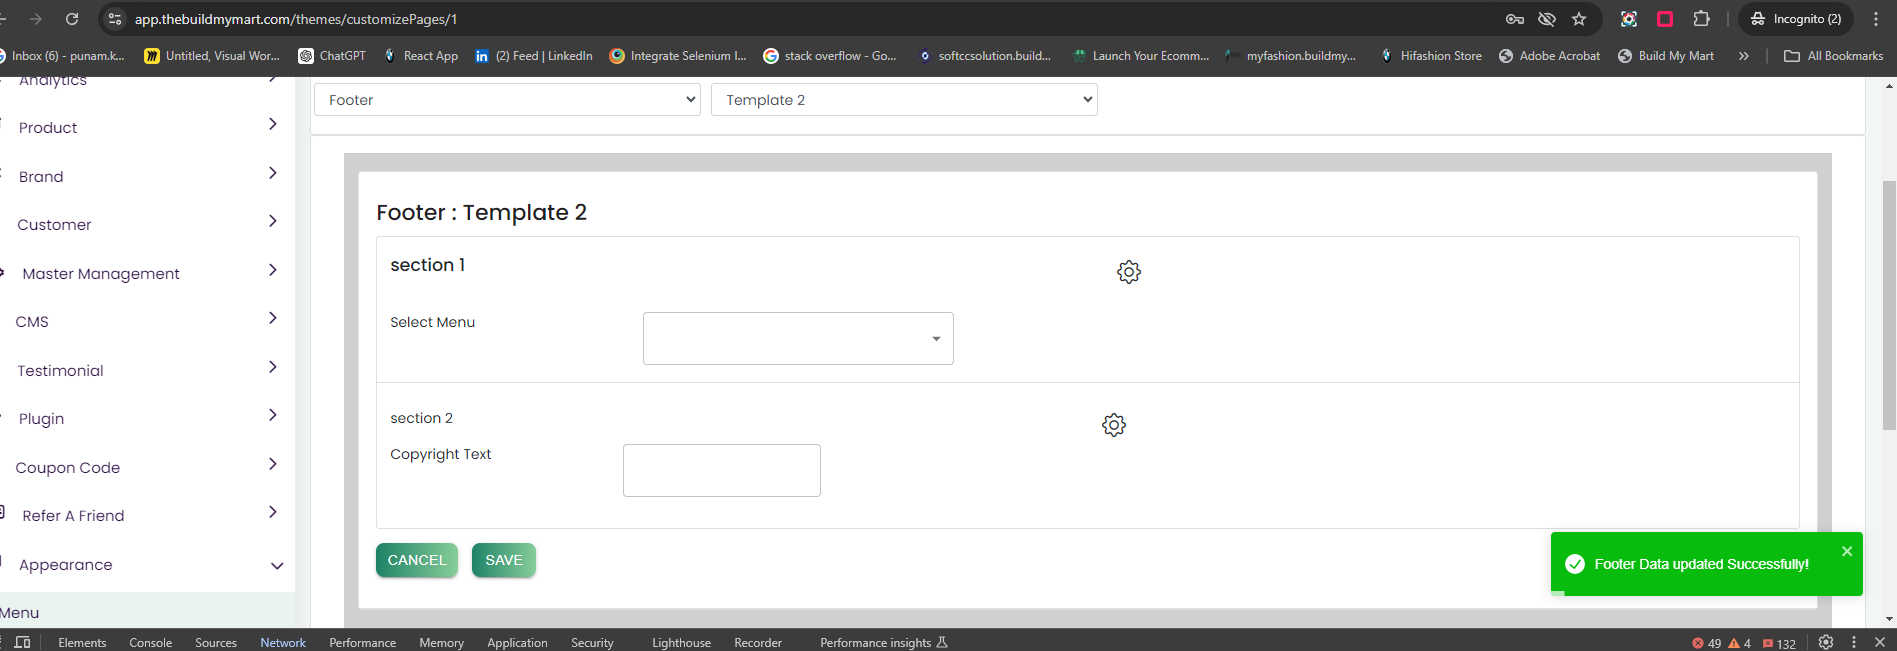Click the DevTools 4 warnings counter
1897x651 pixels.
1740,644
